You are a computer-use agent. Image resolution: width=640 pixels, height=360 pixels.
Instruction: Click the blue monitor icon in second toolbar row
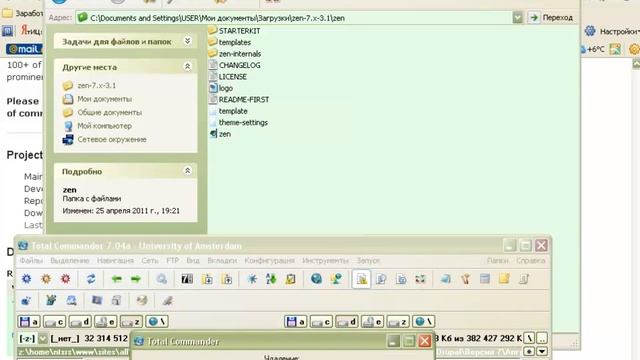[x=97, y=301]
